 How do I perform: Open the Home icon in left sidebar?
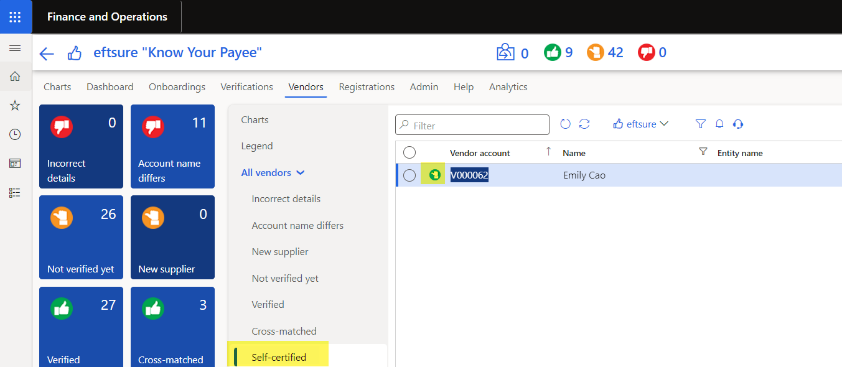15,76
